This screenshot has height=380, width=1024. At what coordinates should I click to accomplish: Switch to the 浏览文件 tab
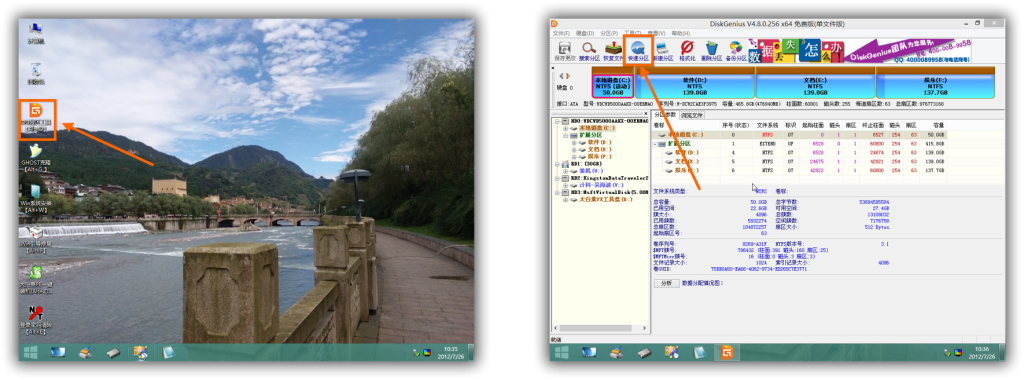692,115
